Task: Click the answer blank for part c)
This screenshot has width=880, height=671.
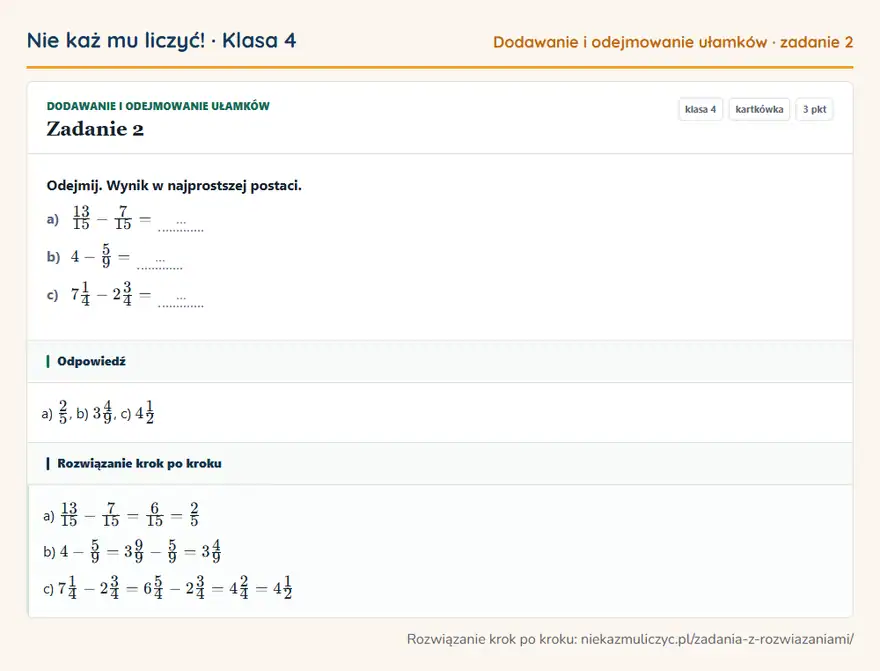Action: (181, 302)
